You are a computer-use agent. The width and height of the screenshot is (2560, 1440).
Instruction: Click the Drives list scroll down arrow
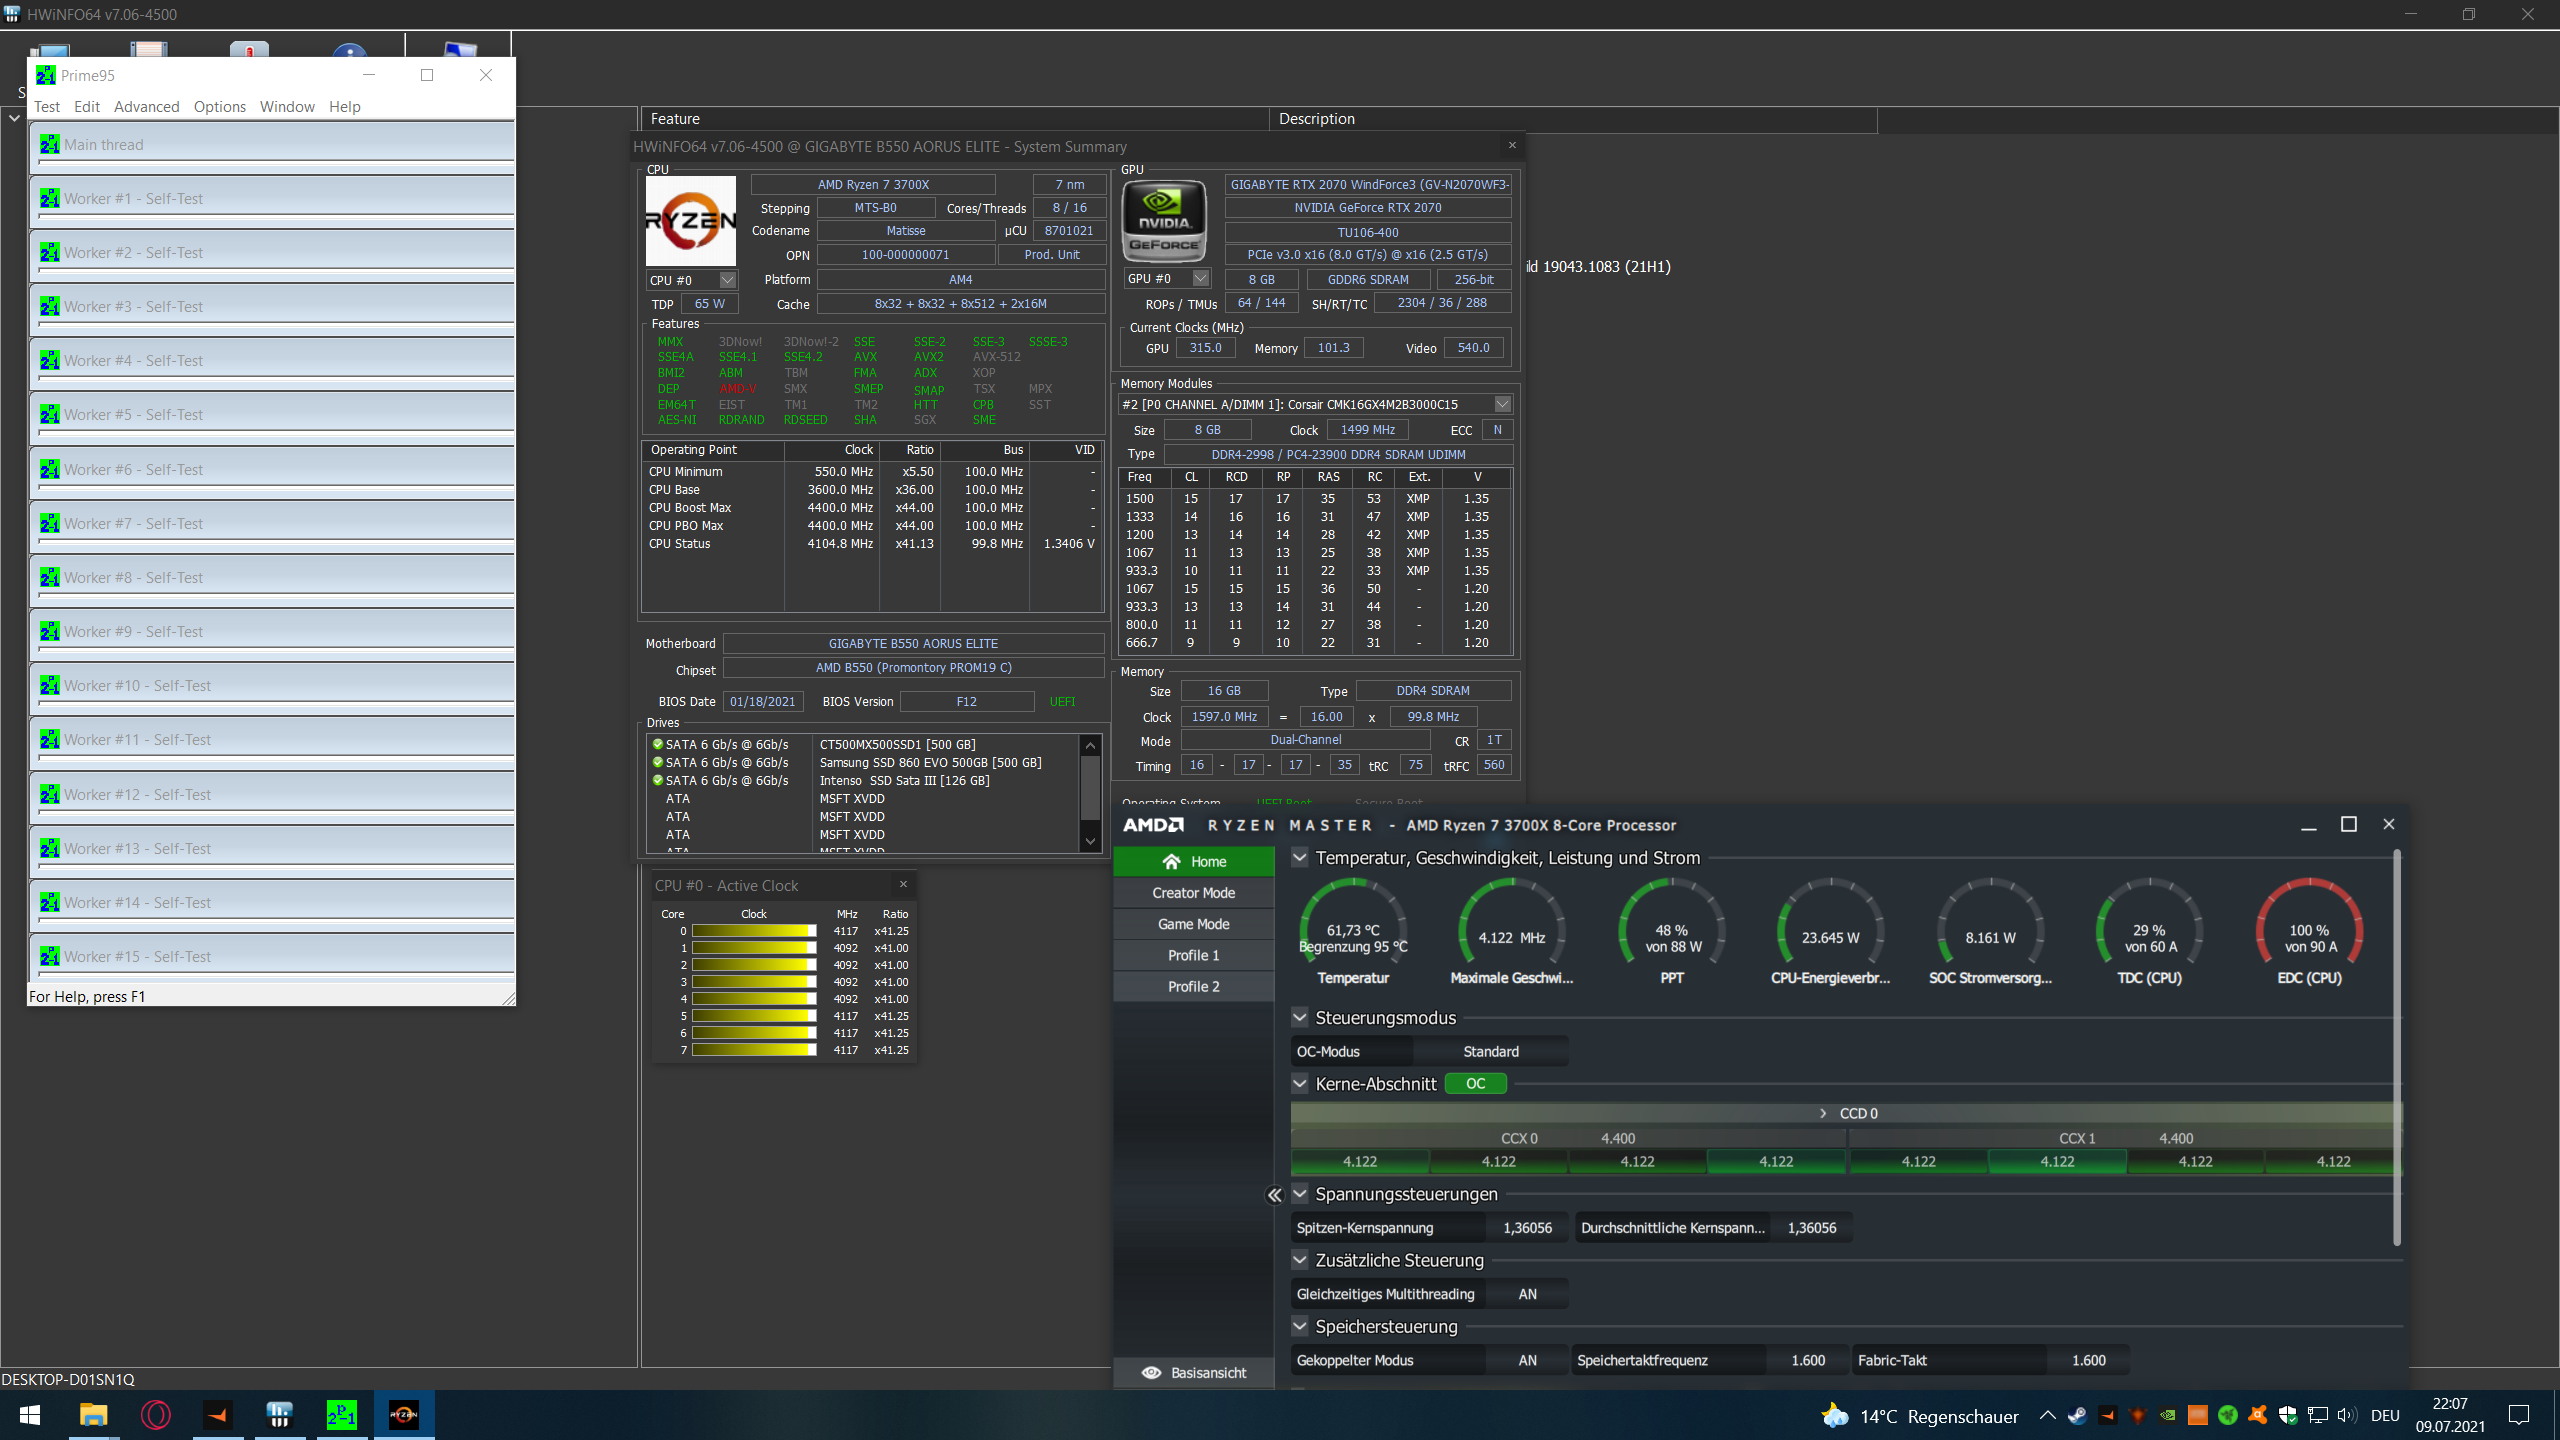tap(1091, 841)
